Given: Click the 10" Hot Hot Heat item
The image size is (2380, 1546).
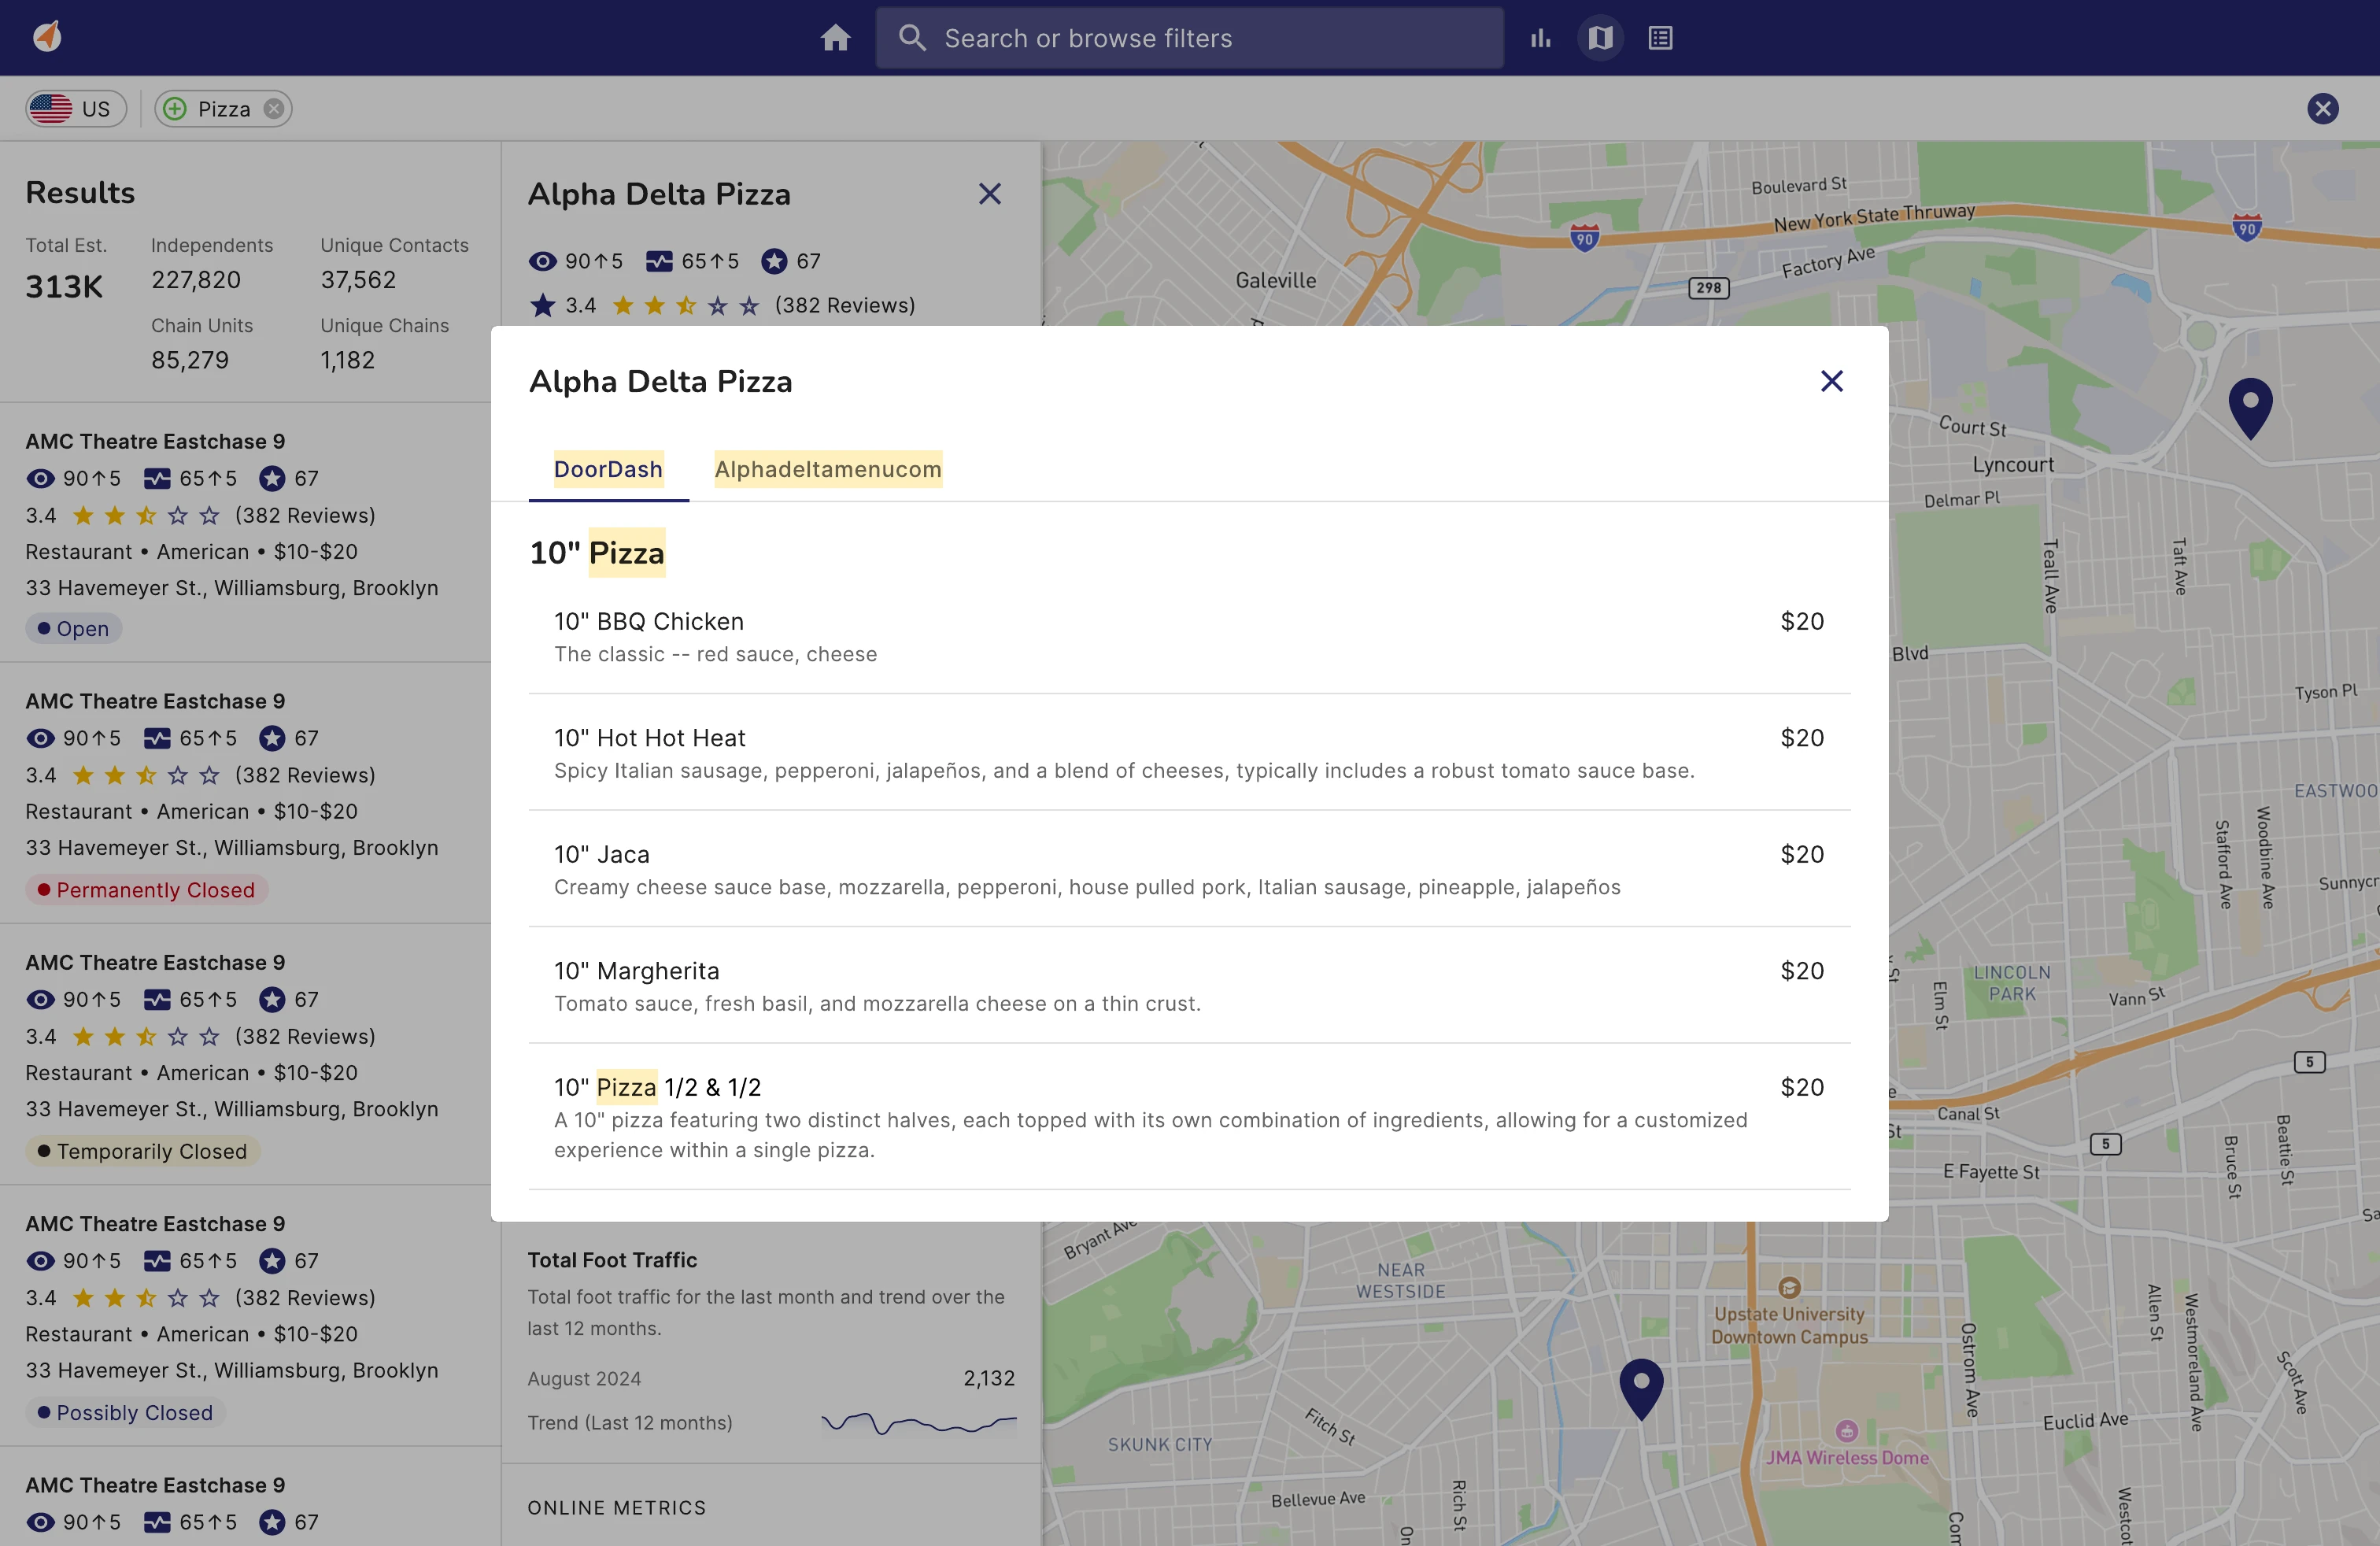Looking at the screenshot, I should pyautogui.click(x=1189, y=753).
